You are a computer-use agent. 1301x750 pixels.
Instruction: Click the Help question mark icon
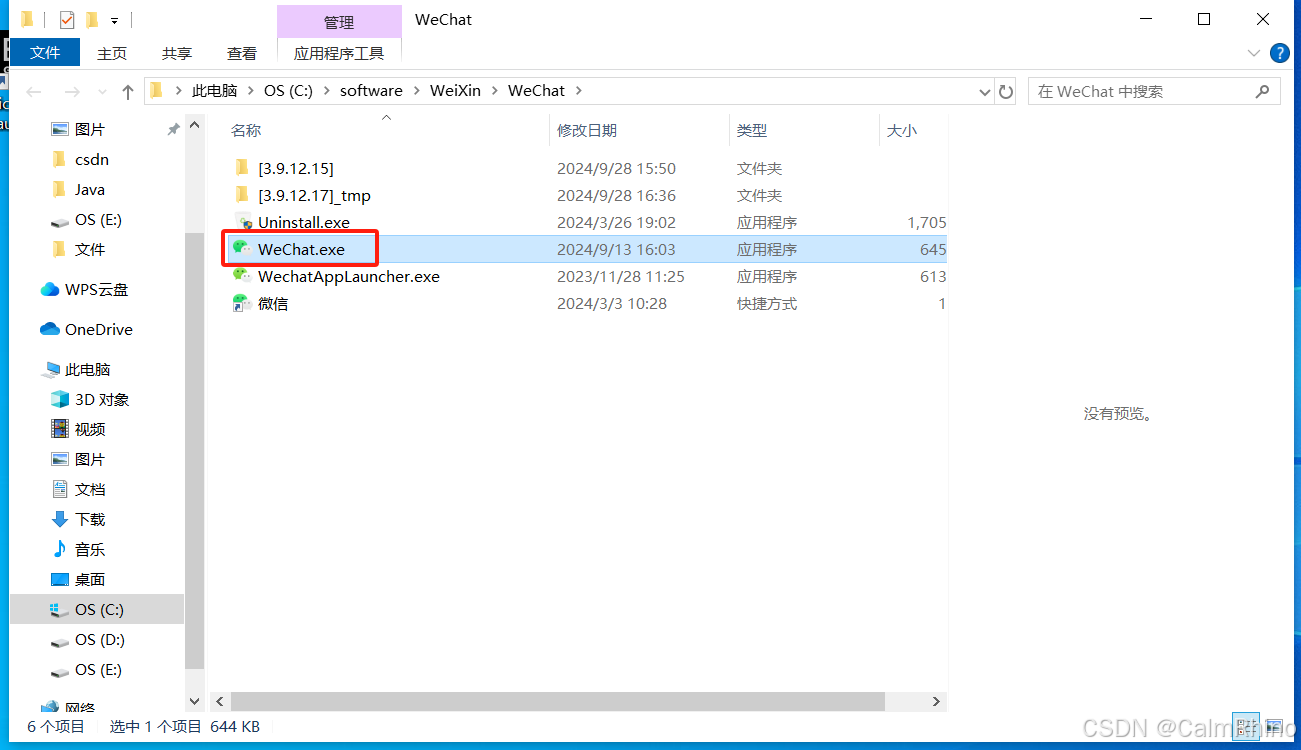tap(1279, 53)
